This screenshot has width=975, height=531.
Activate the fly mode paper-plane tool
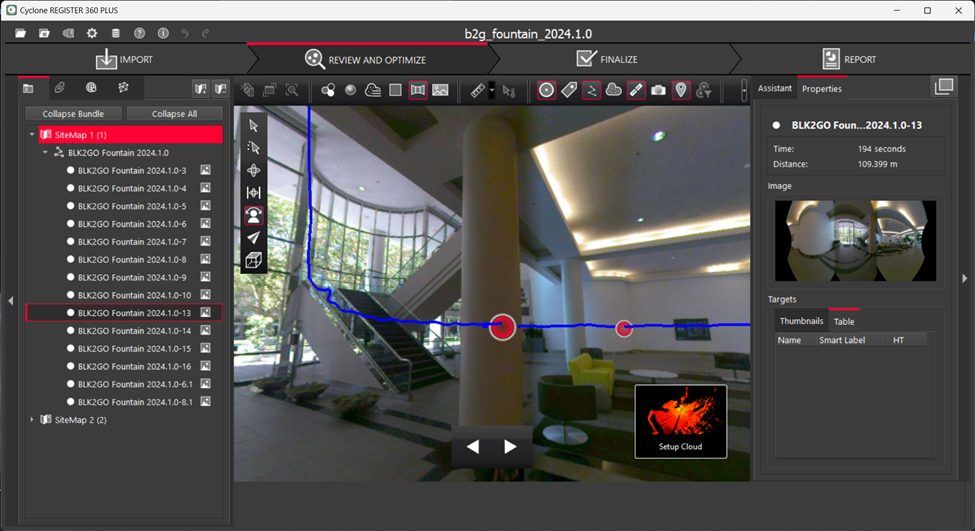(254, 237)
